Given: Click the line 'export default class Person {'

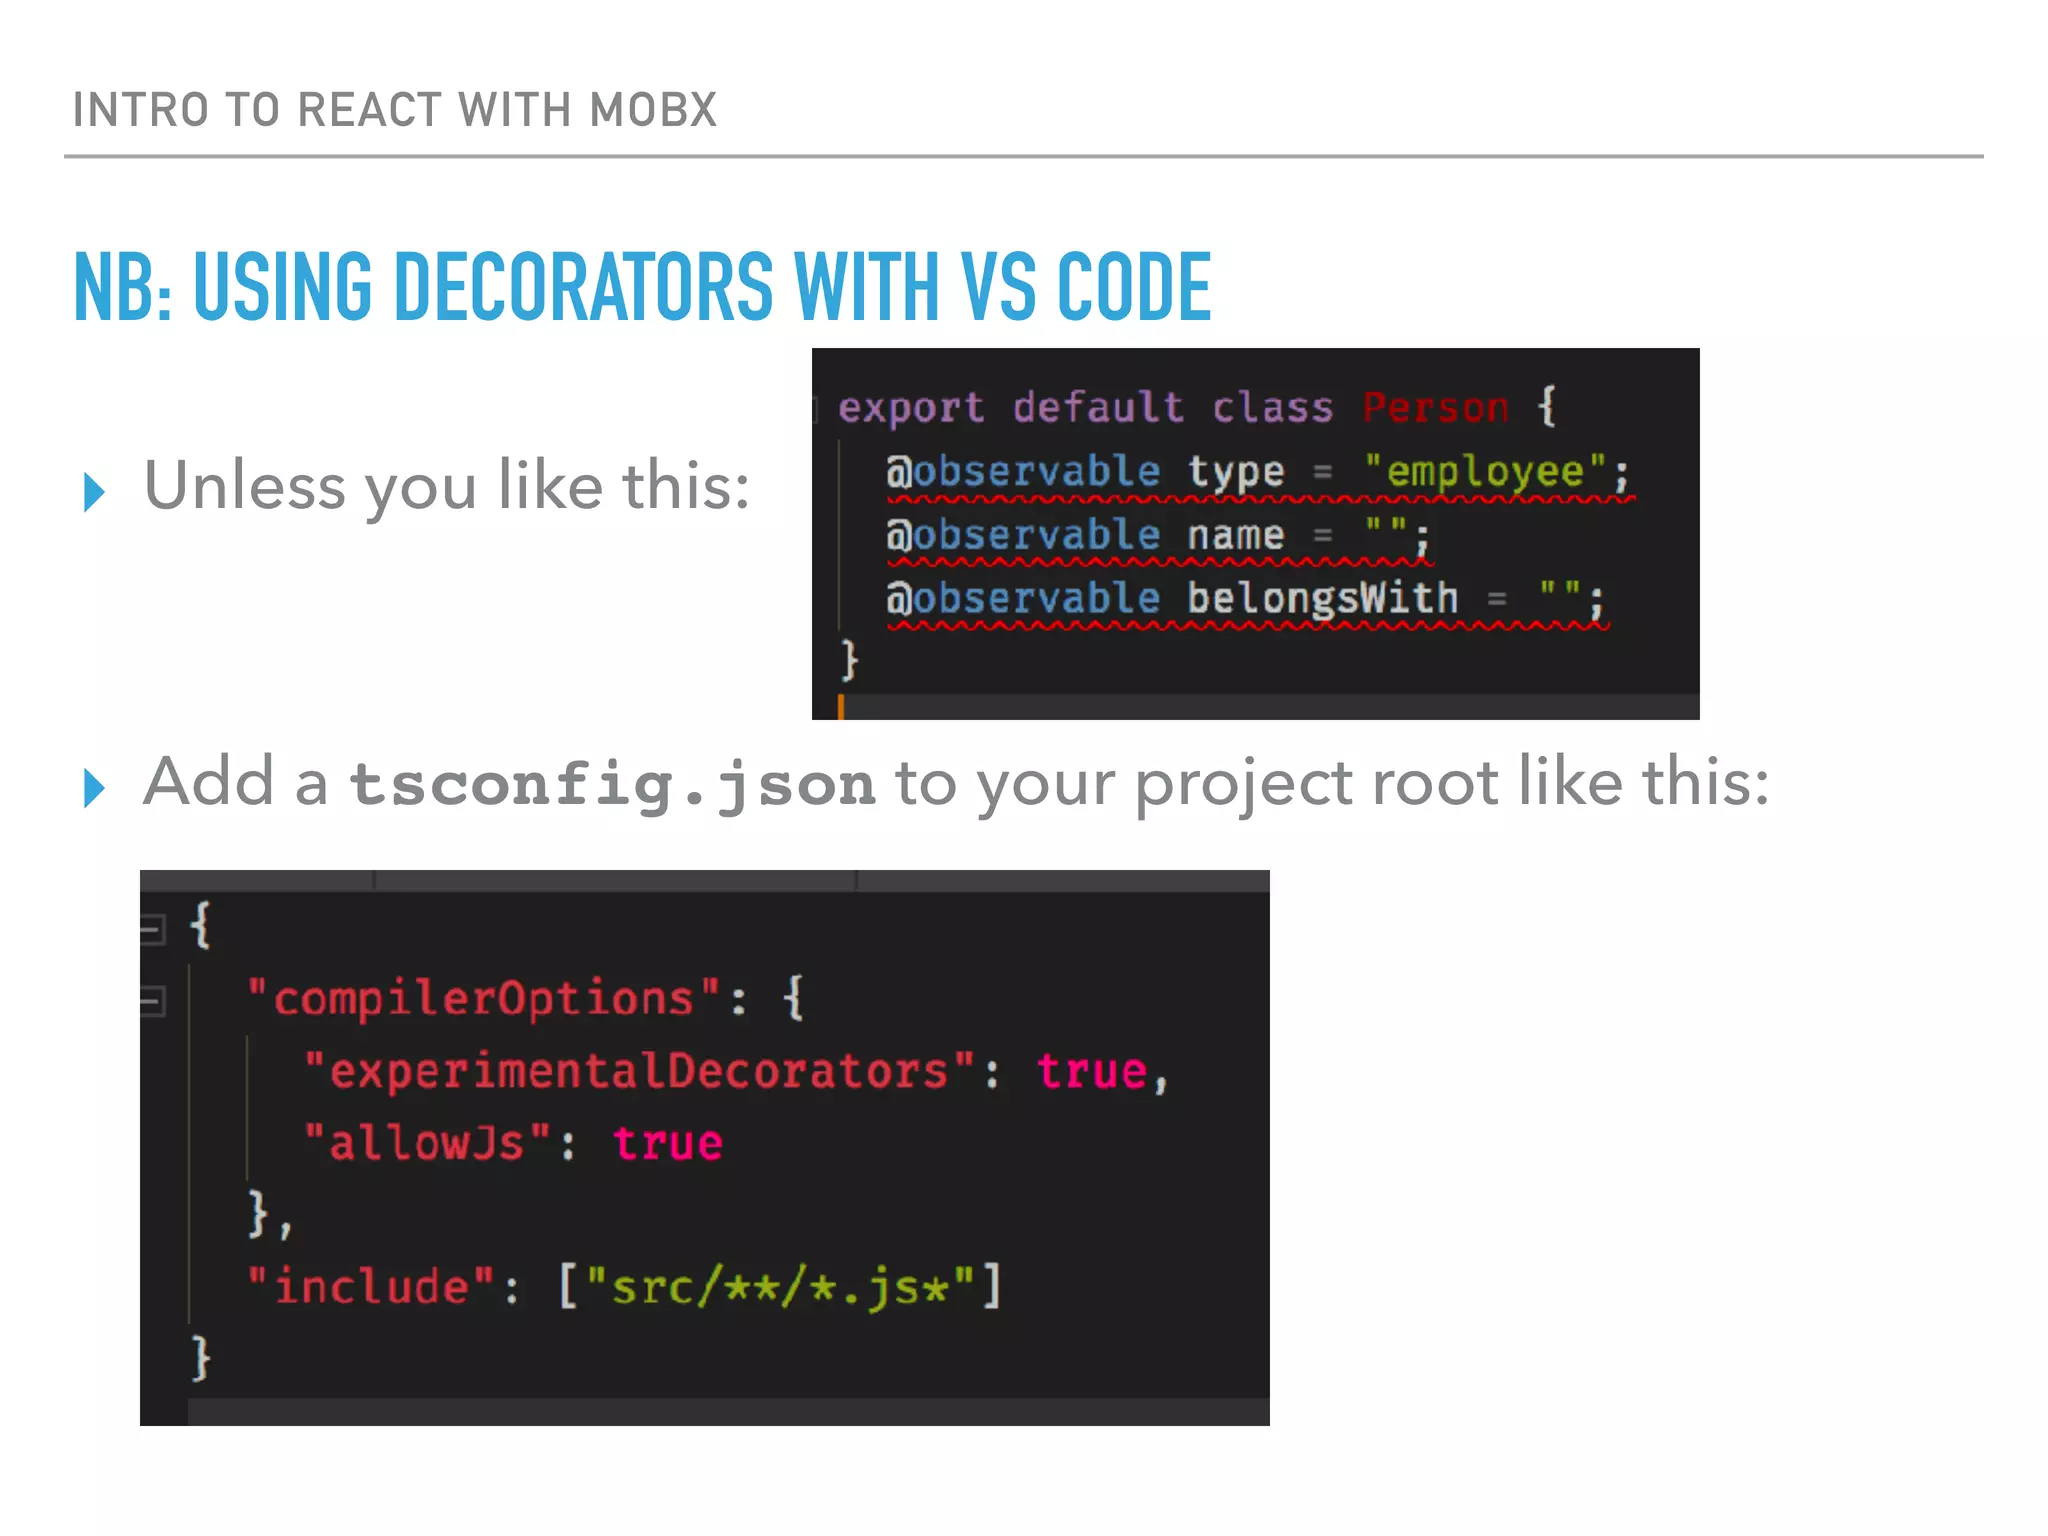Looking at the screenshot, I should (1197, 408).
